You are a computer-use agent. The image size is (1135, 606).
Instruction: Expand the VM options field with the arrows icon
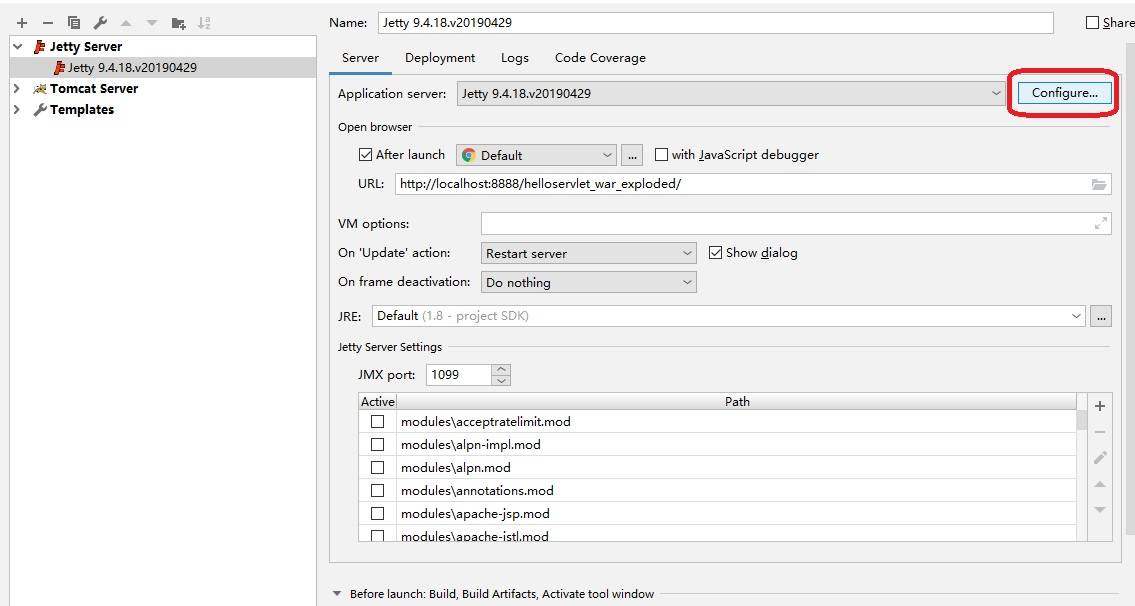click(x=1101, y=224)
